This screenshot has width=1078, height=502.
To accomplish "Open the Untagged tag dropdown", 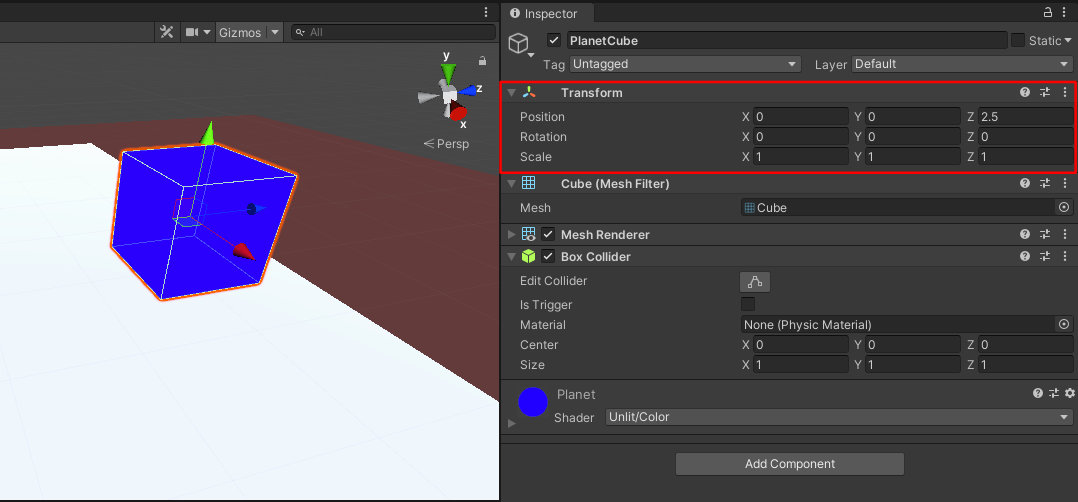I will pyautogui.click(x=685, y=64).
